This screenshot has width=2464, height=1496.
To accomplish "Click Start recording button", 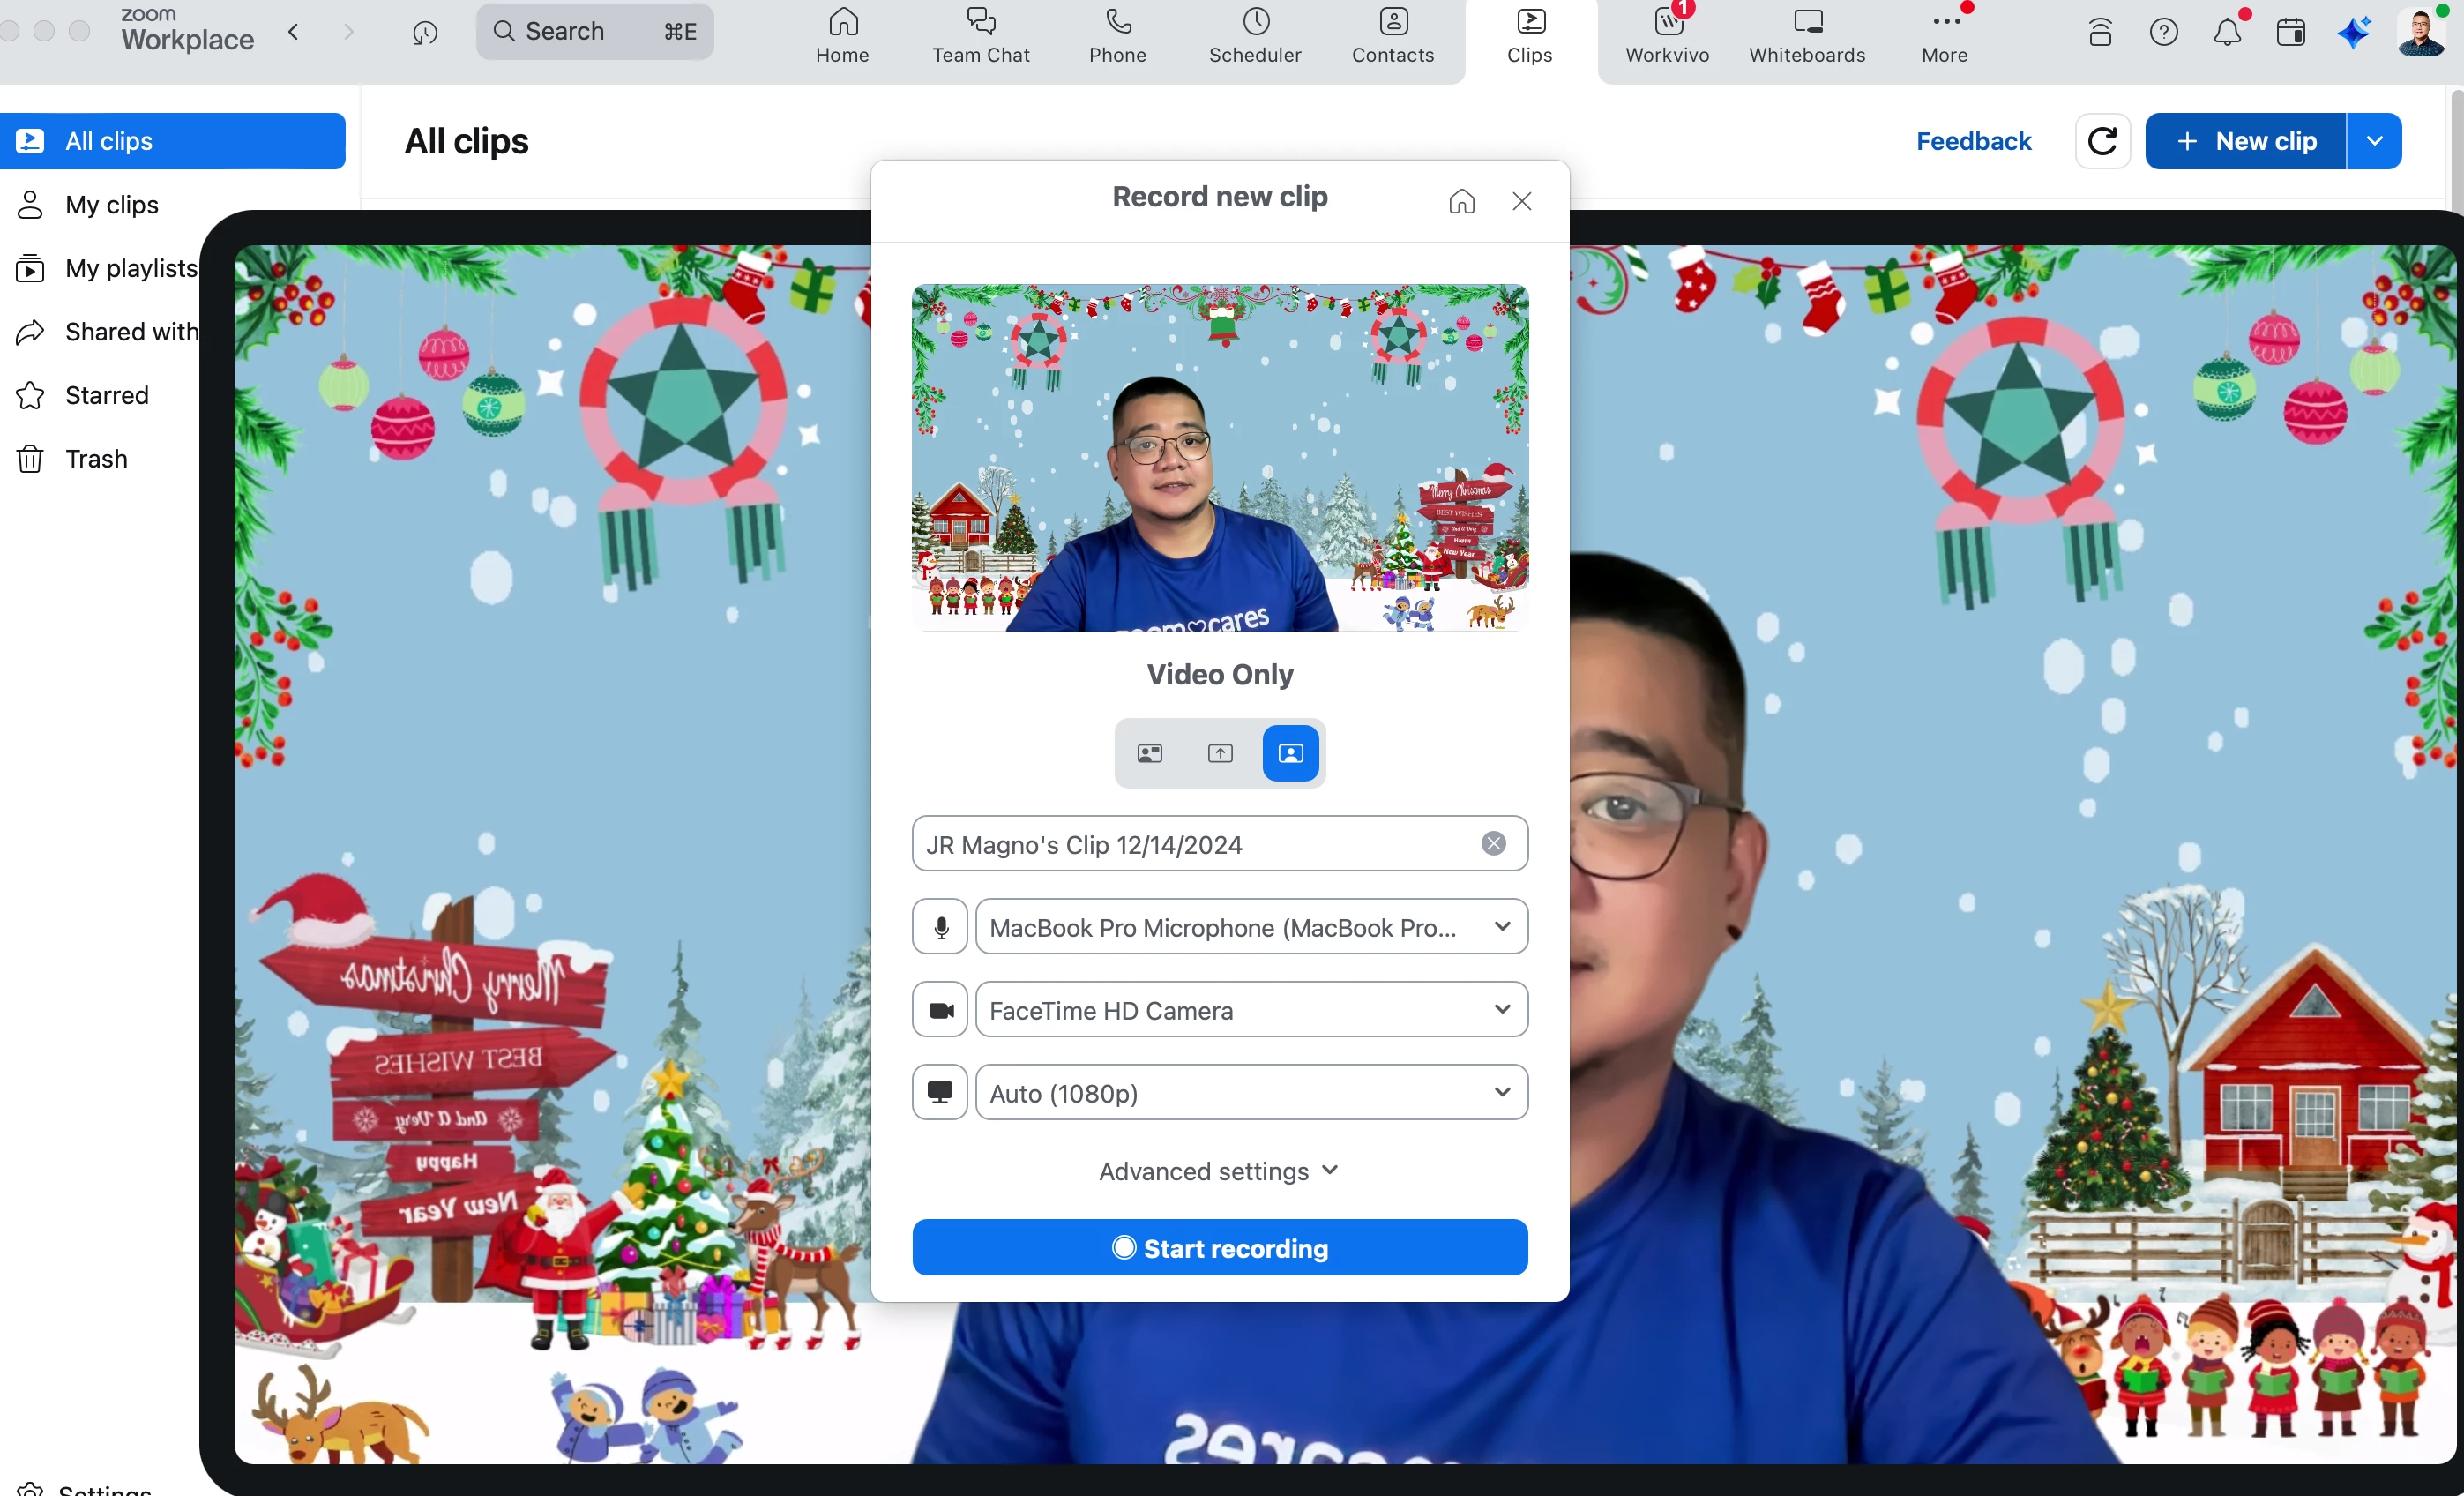I will (x=1219, y=1247).
